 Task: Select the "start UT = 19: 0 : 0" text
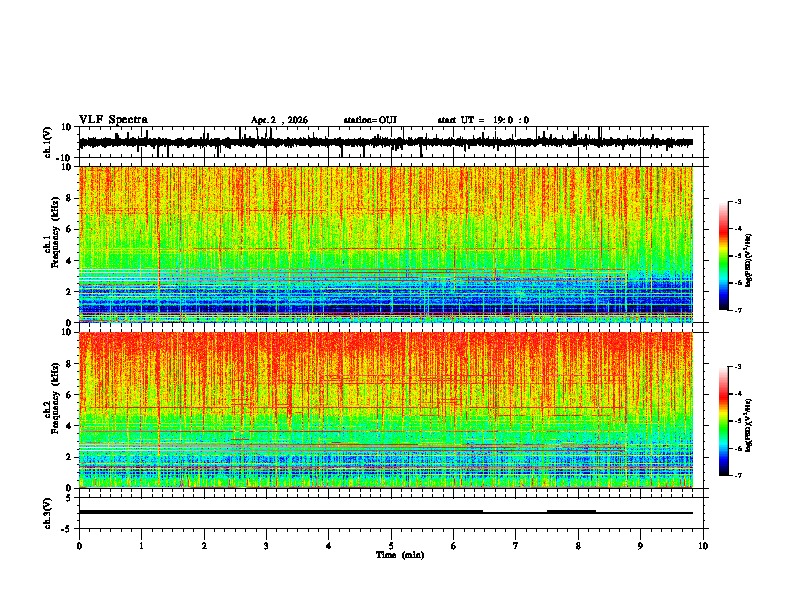(x=483, y=120)
